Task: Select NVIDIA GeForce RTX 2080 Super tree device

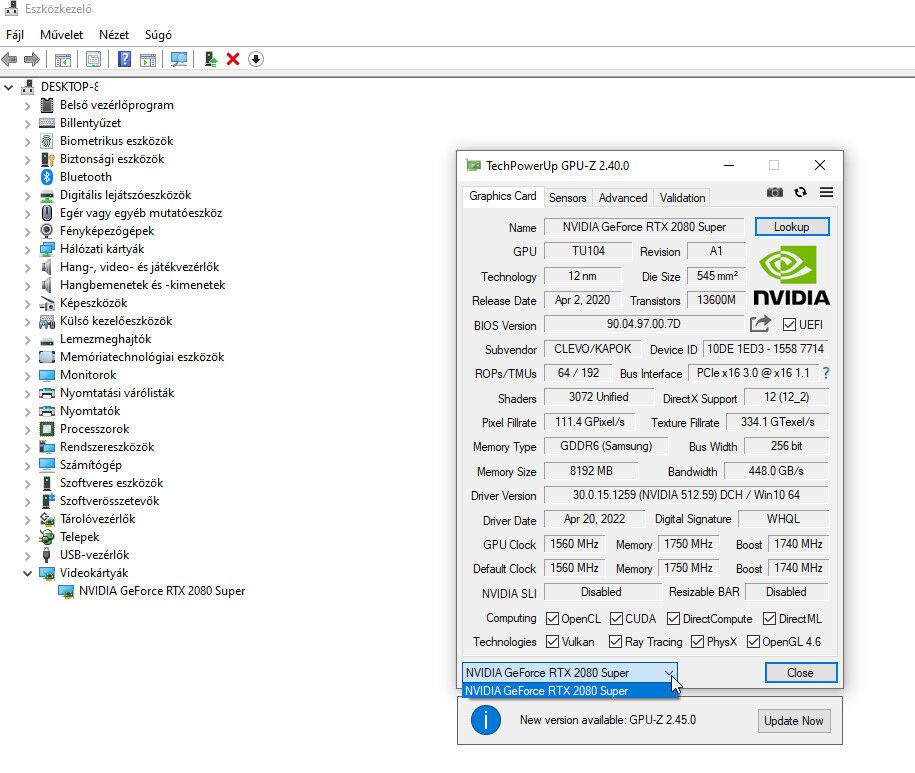Action: pyautogui.click(x=162, y=591)
